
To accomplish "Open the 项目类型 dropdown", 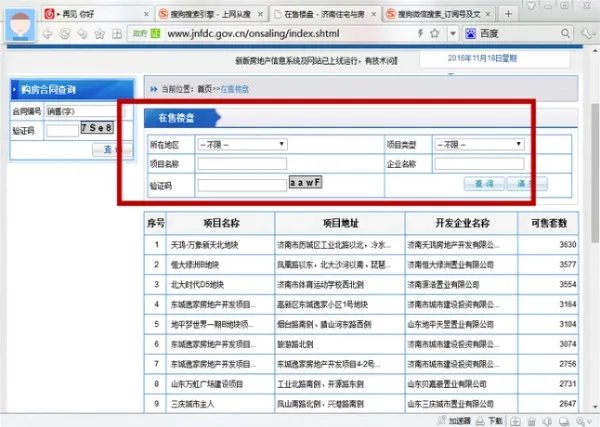I will coord(479,144).
